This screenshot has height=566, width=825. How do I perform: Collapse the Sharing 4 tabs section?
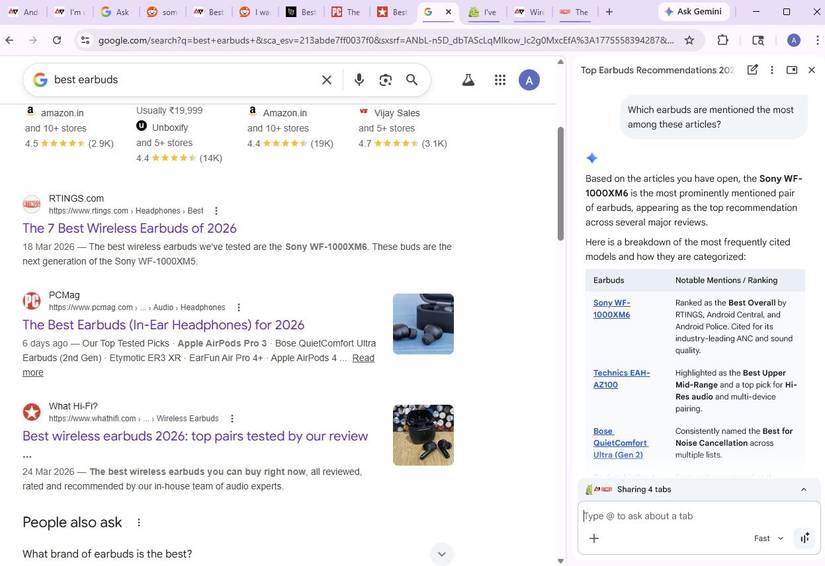click(x=803, y=490)
